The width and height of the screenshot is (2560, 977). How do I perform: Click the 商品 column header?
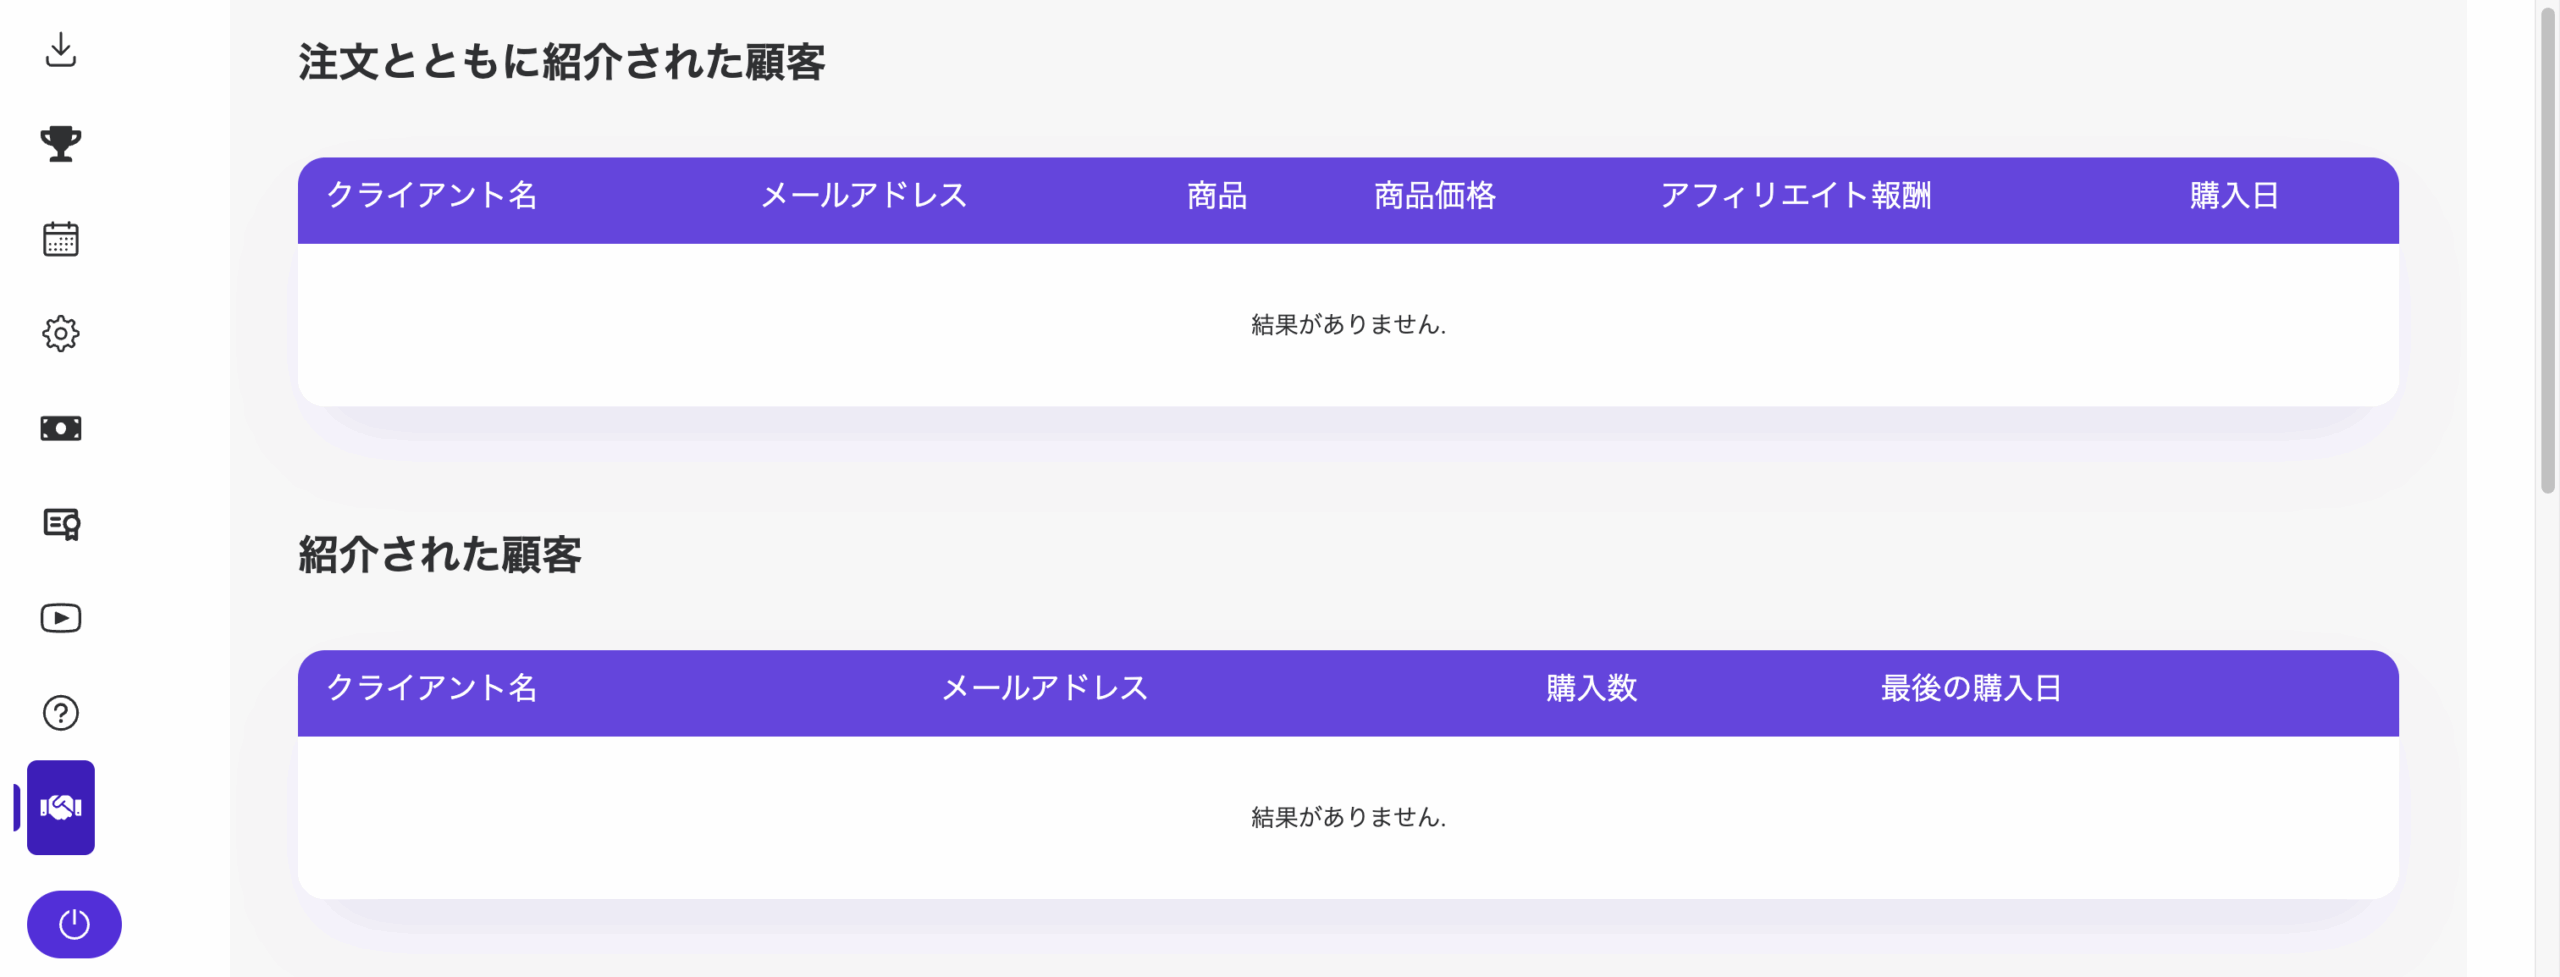1217,196
